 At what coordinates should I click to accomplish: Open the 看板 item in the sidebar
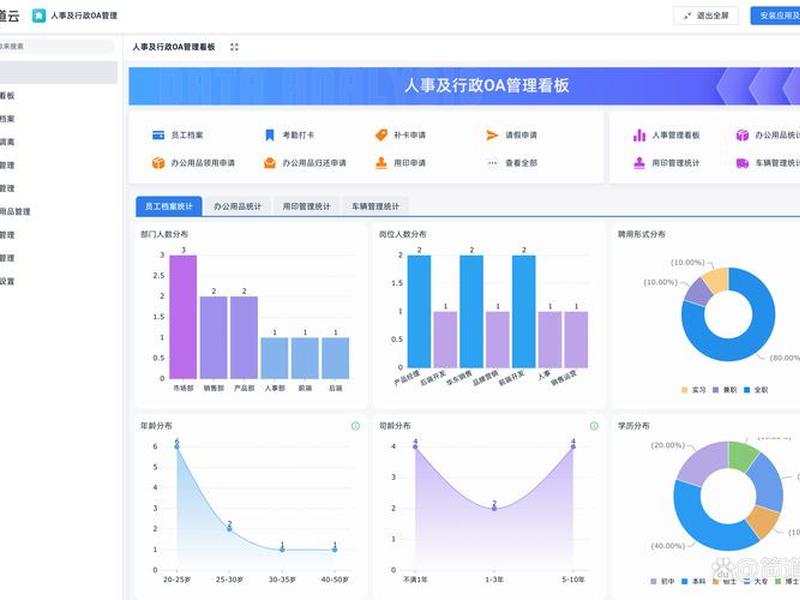click(7, 95)
